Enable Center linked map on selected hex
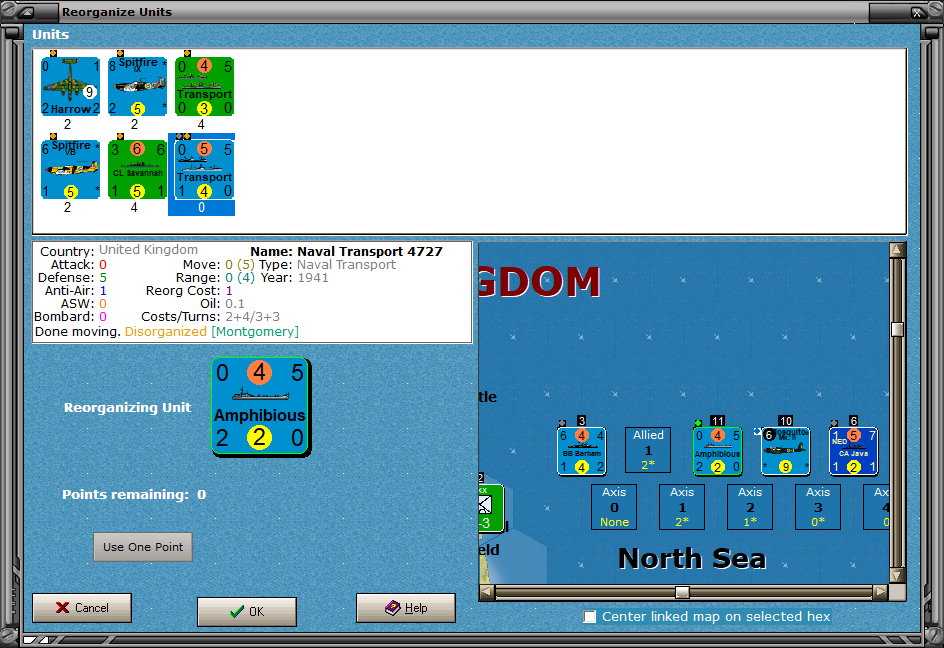Screen dimensions: 944x648 [590, 617]
